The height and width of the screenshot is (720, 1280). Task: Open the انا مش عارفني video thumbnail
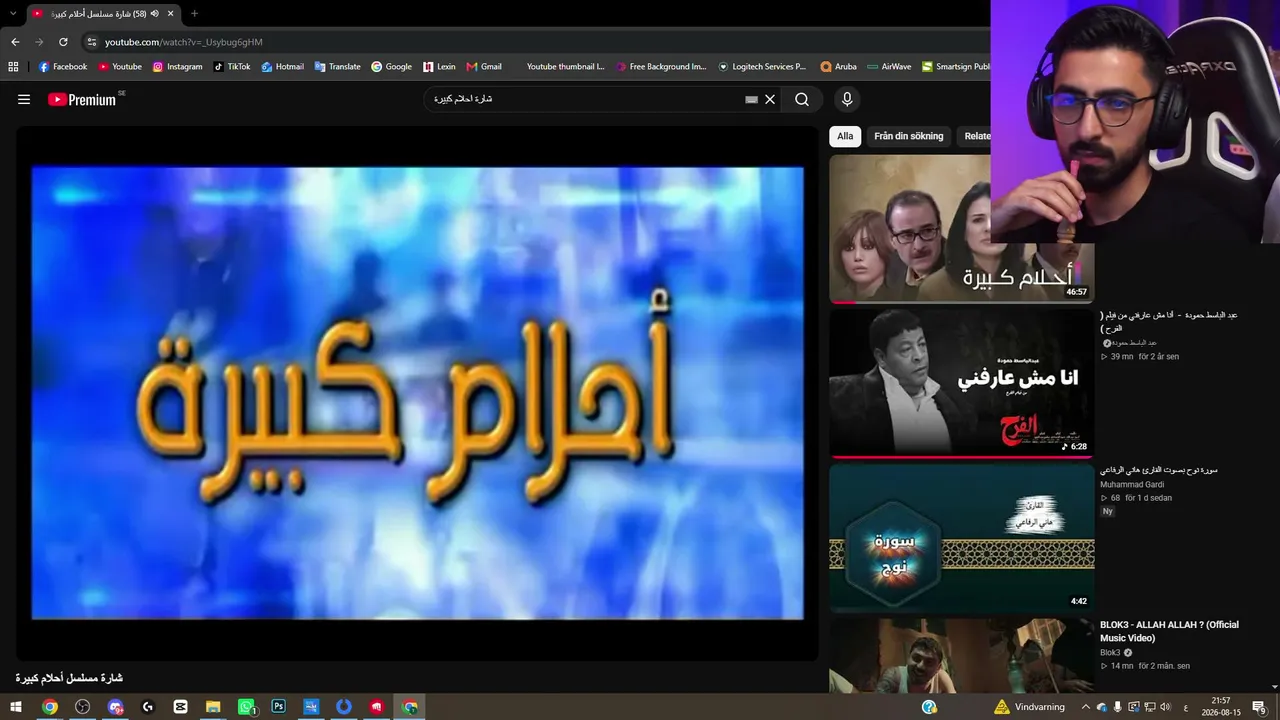coord(961,382)
